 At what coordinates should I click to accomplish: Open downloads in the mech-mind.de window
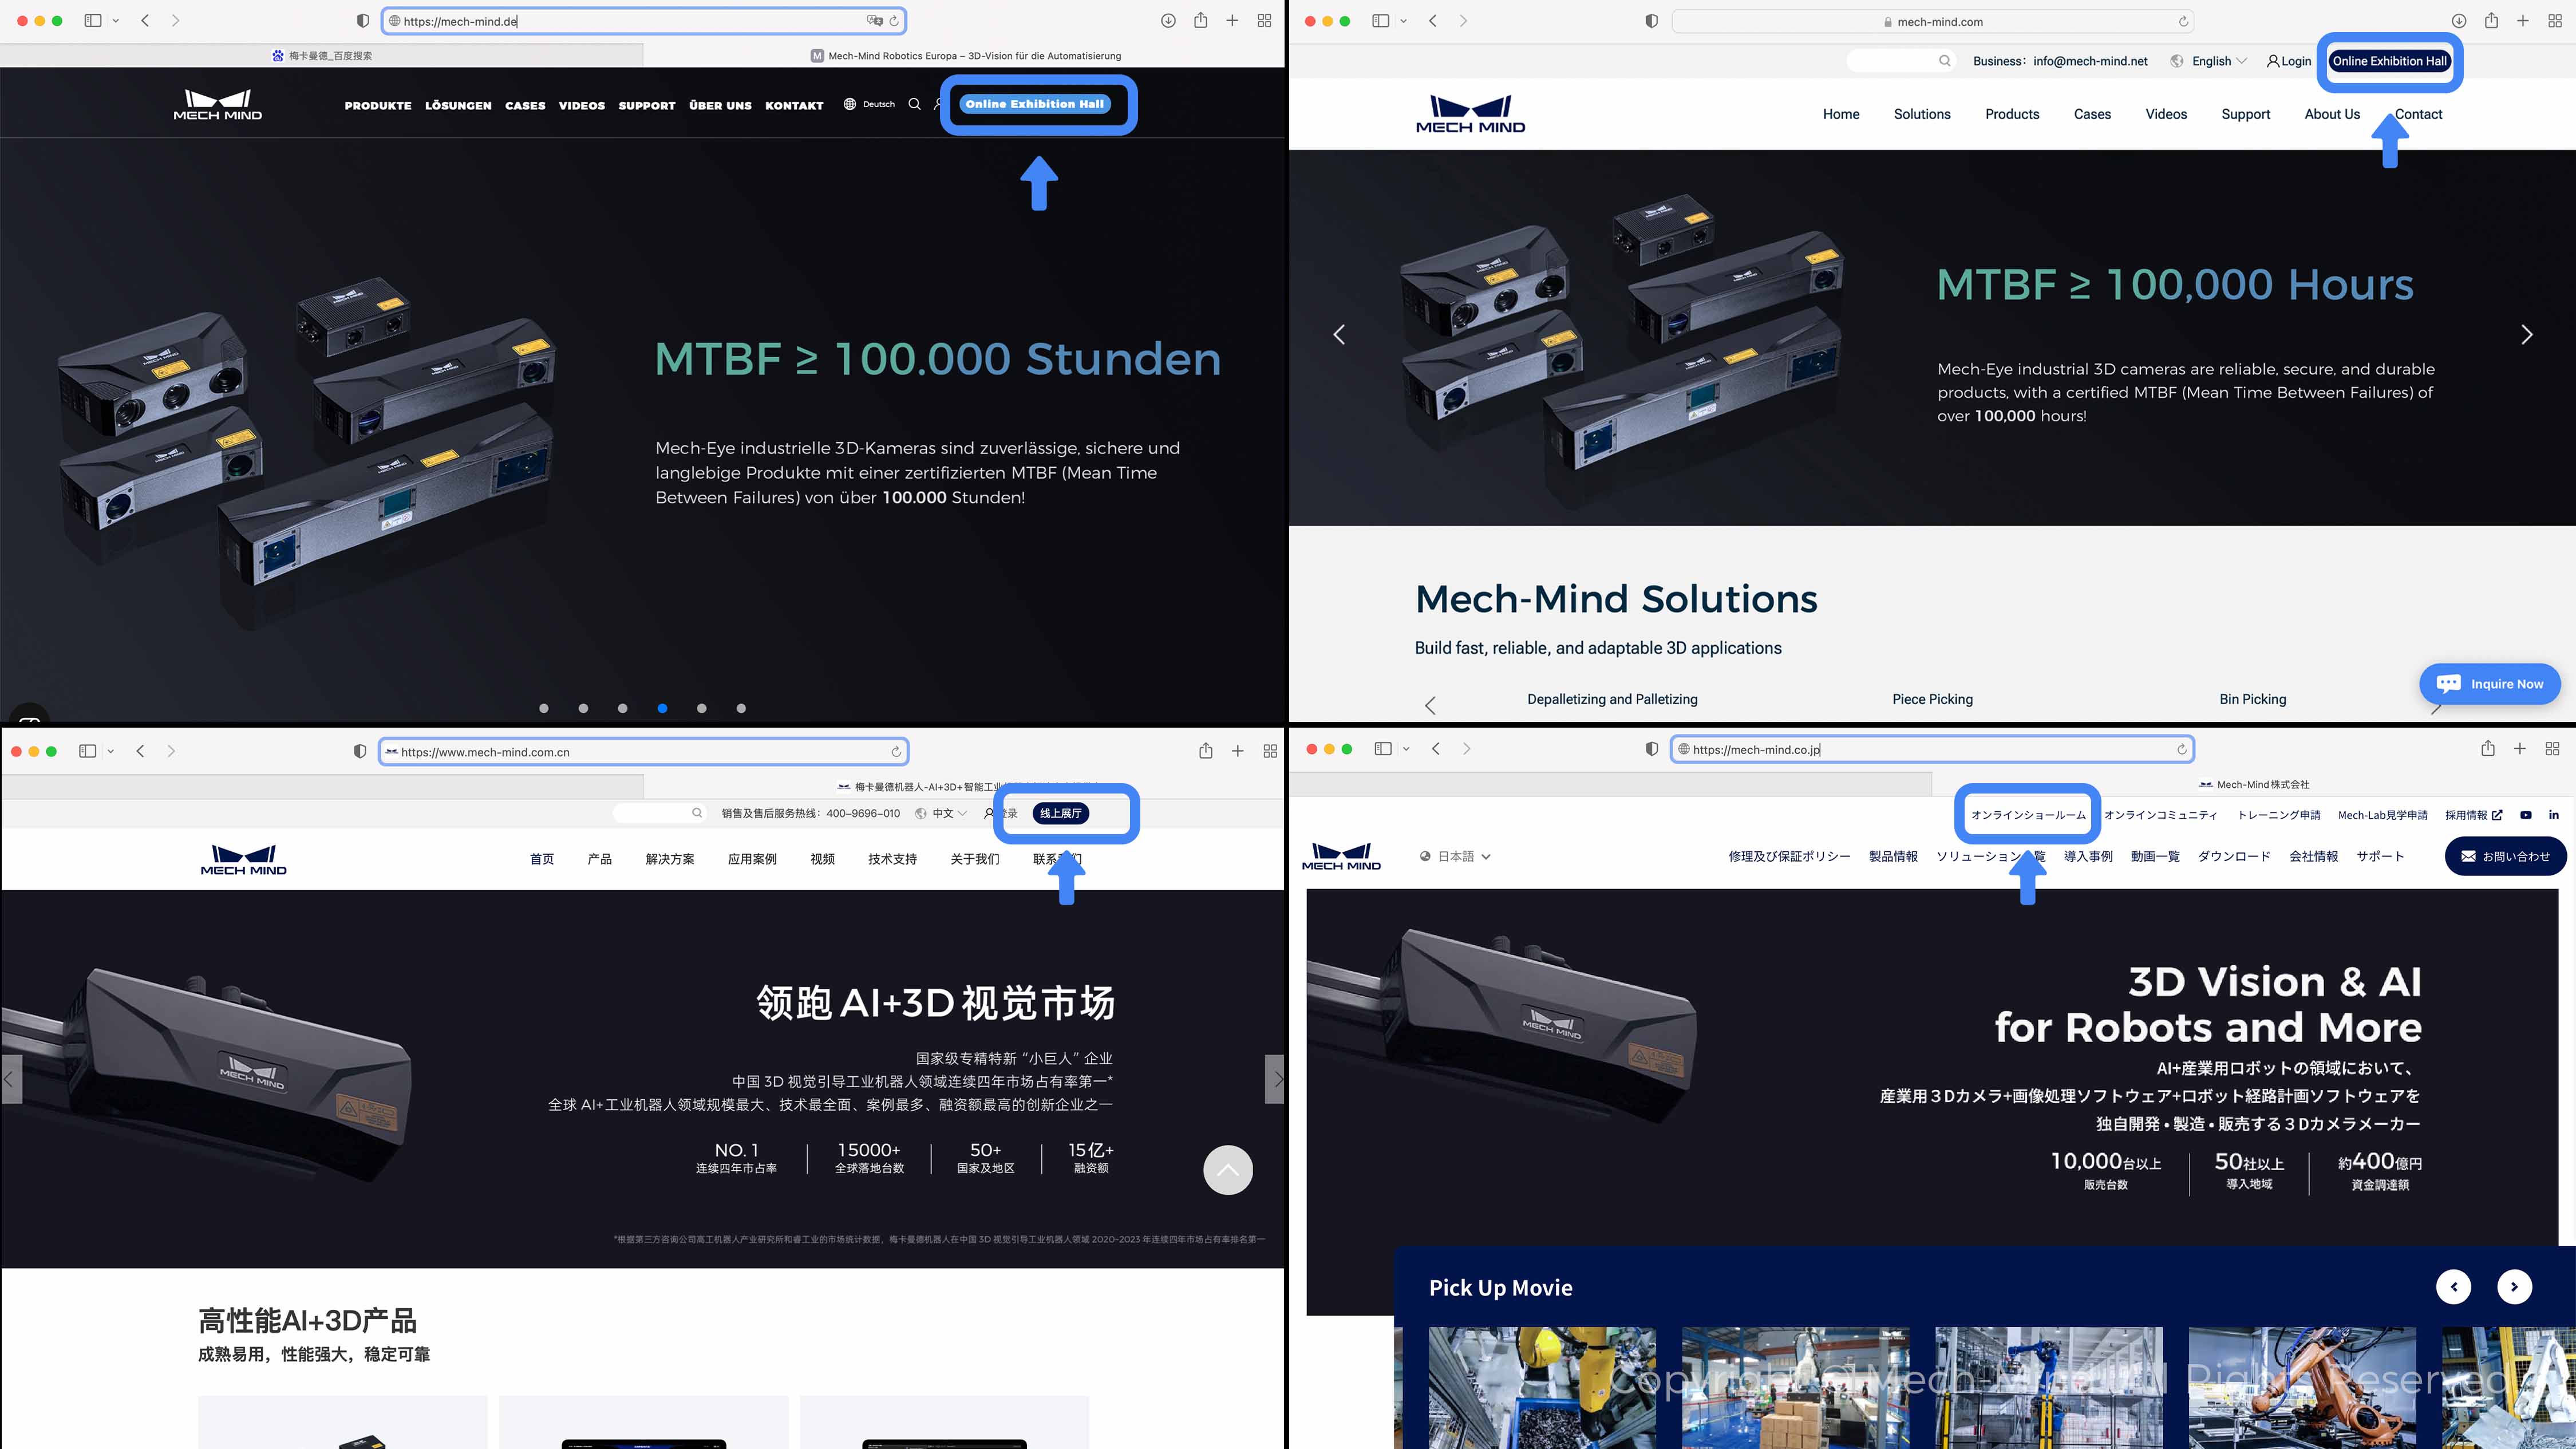1168,21
